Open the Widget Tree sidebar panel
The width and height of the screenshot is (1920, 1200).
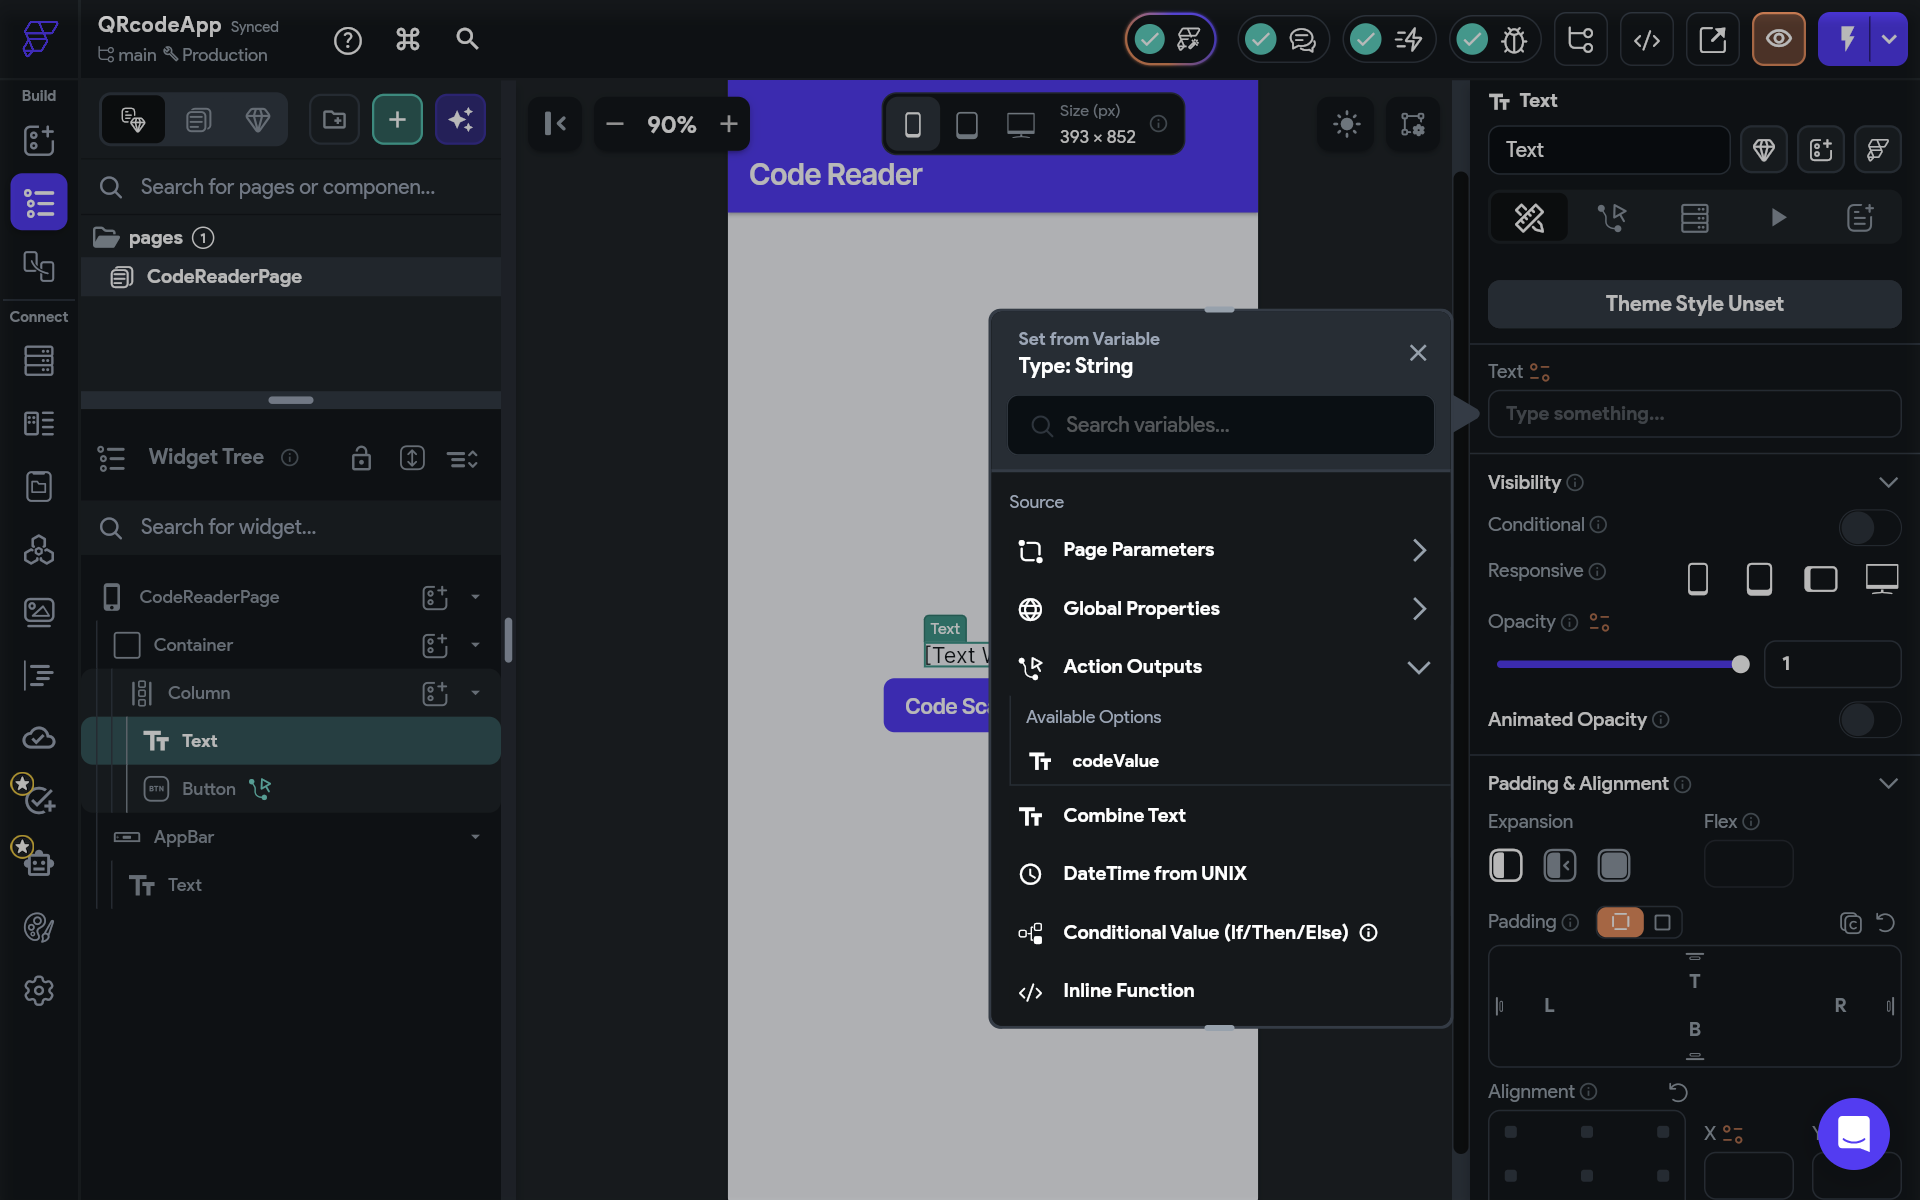point(39,202)
